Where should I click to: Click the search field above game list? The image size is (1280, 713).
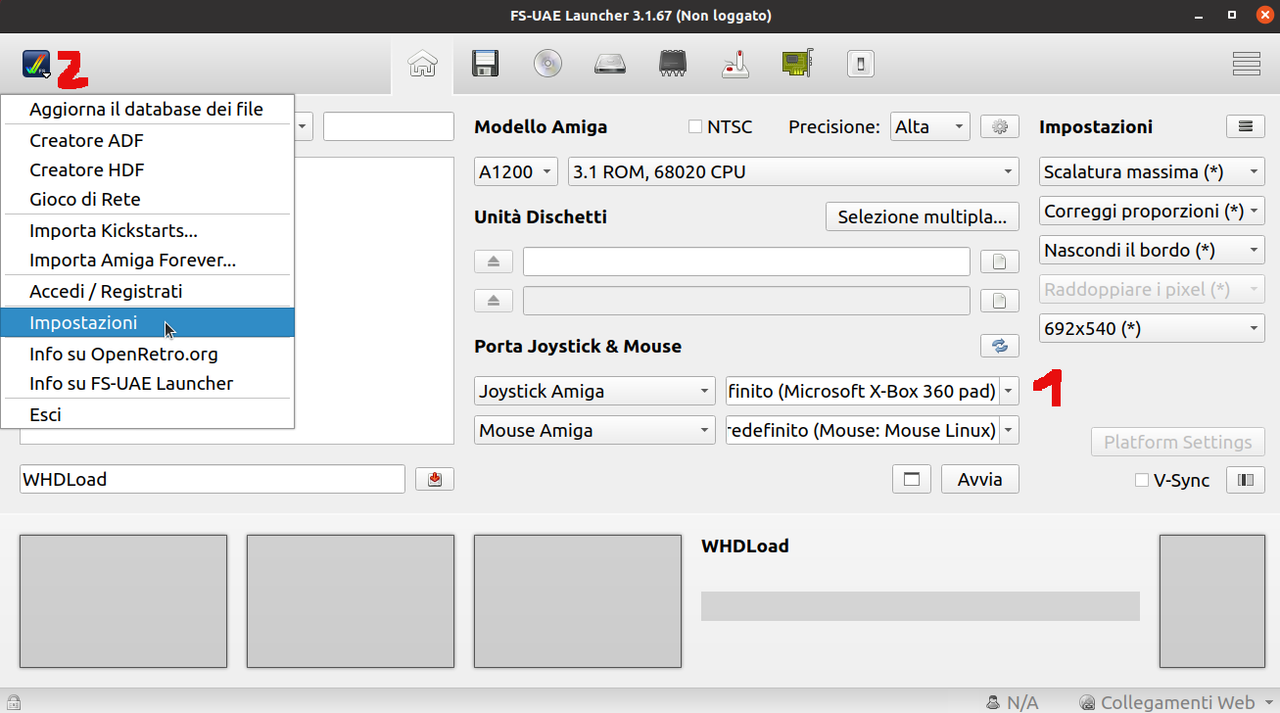click(388, 127)
